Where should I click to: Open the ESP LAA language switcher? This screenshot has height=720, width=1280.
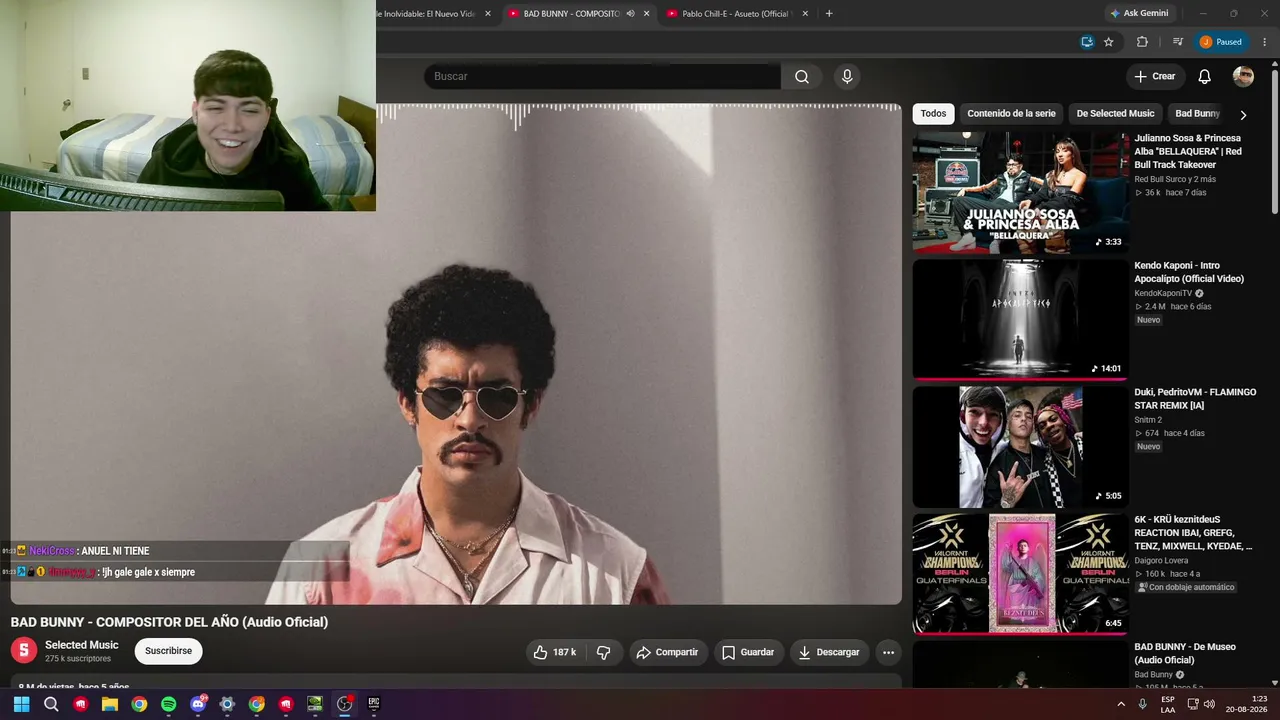(1168, 704)
